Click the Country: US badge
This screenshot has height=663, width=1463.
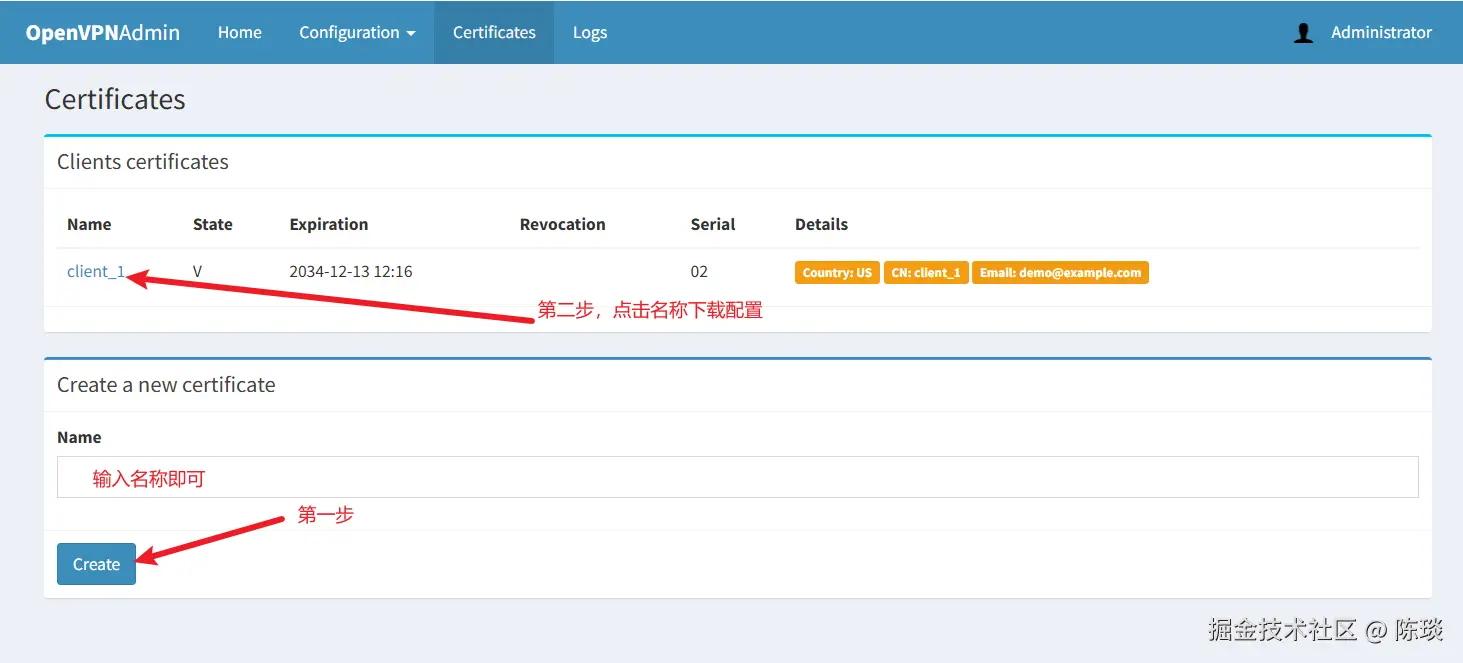pos(837,272)
